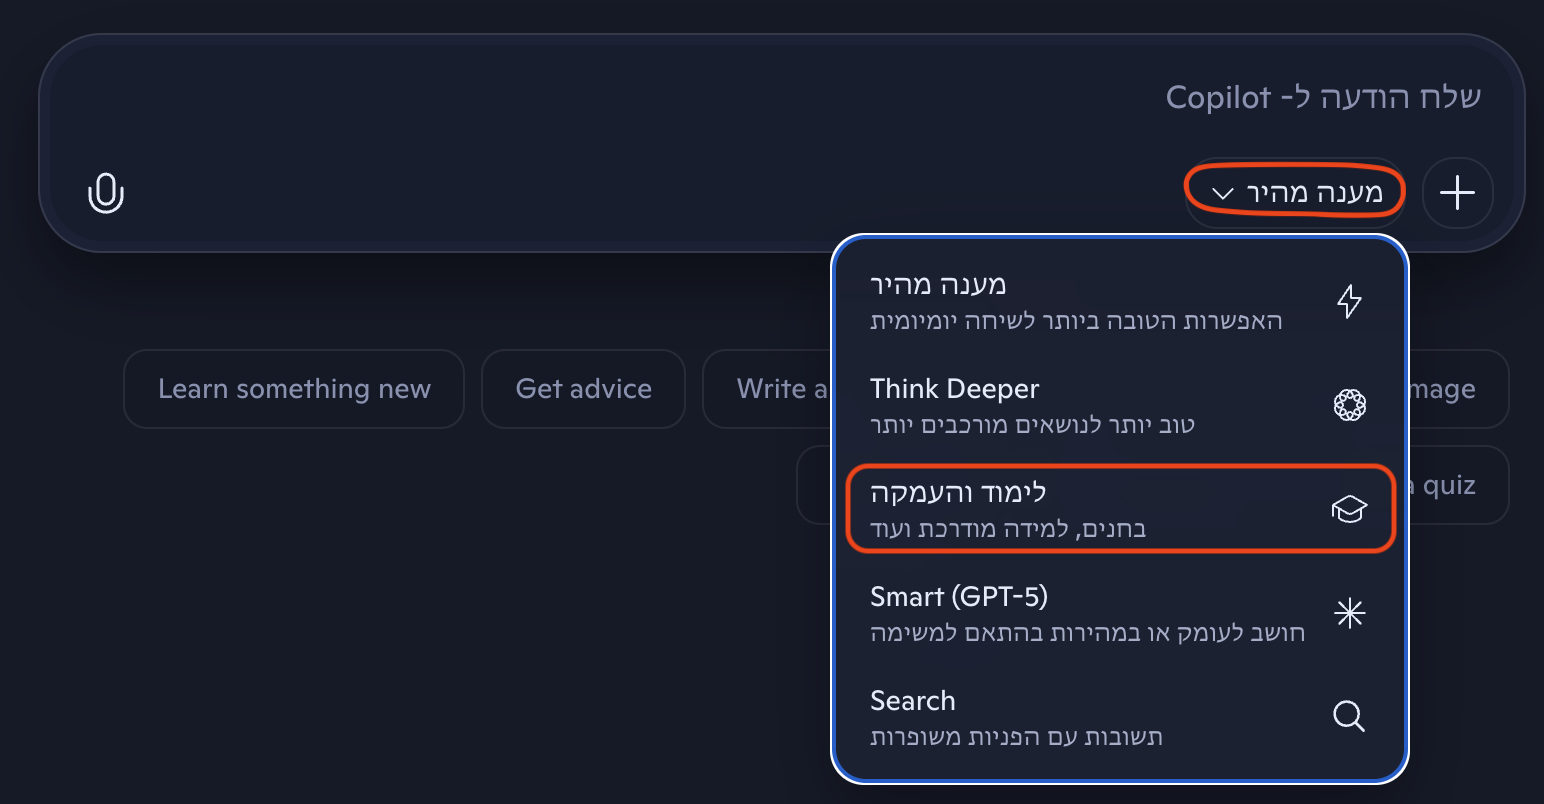Click the Smart GPT-5 asterisk icon
This screenshot has height=804, width=1544.
1349,613
